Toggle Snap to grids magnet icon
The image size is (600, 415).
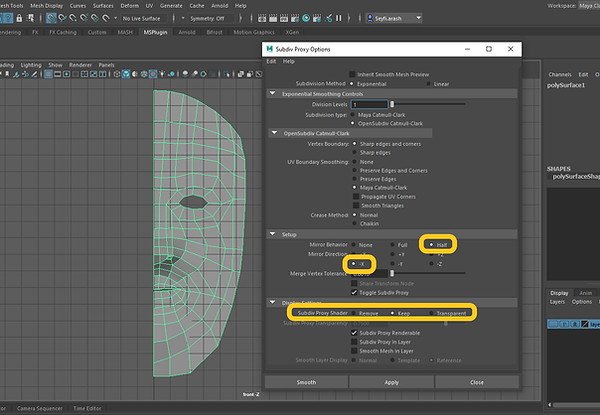51,18
